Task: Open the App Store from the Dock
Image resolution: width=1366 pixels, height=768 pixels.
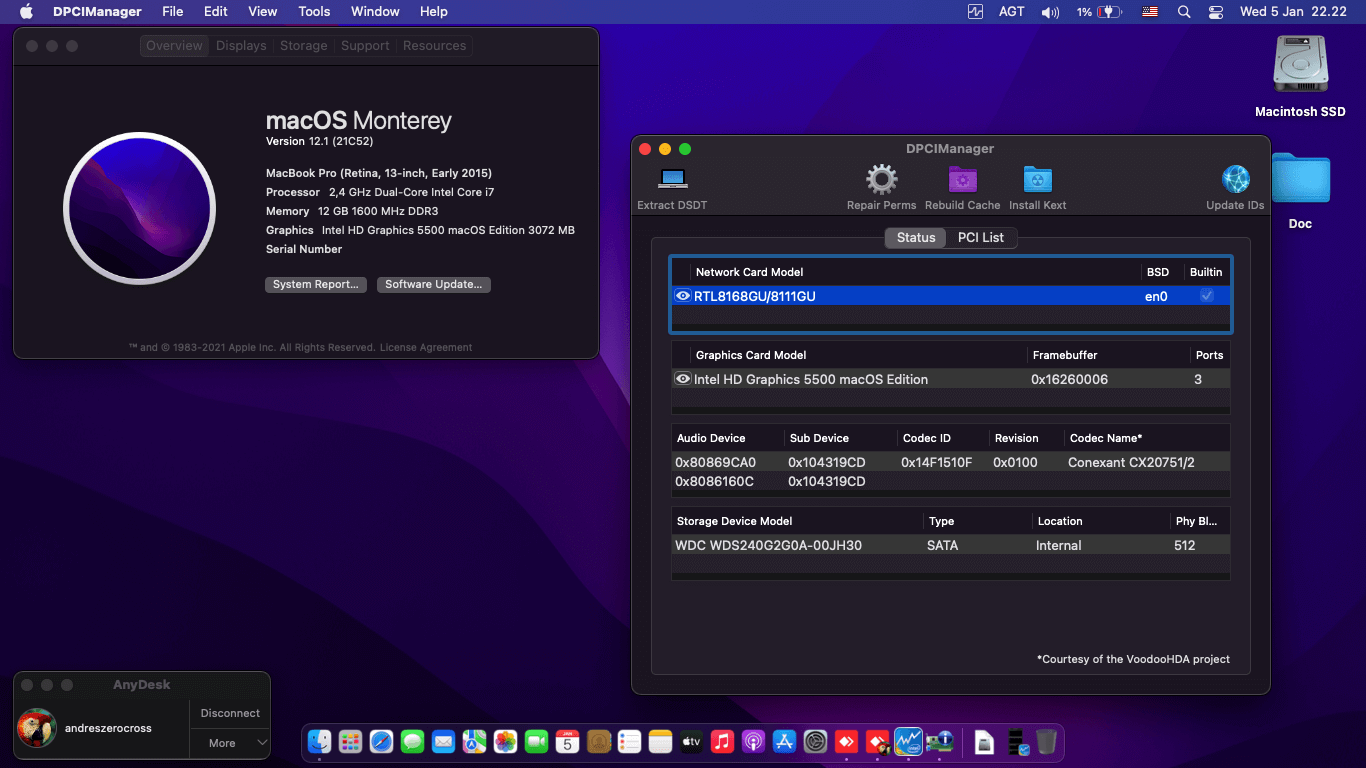Action: [784, 743]
